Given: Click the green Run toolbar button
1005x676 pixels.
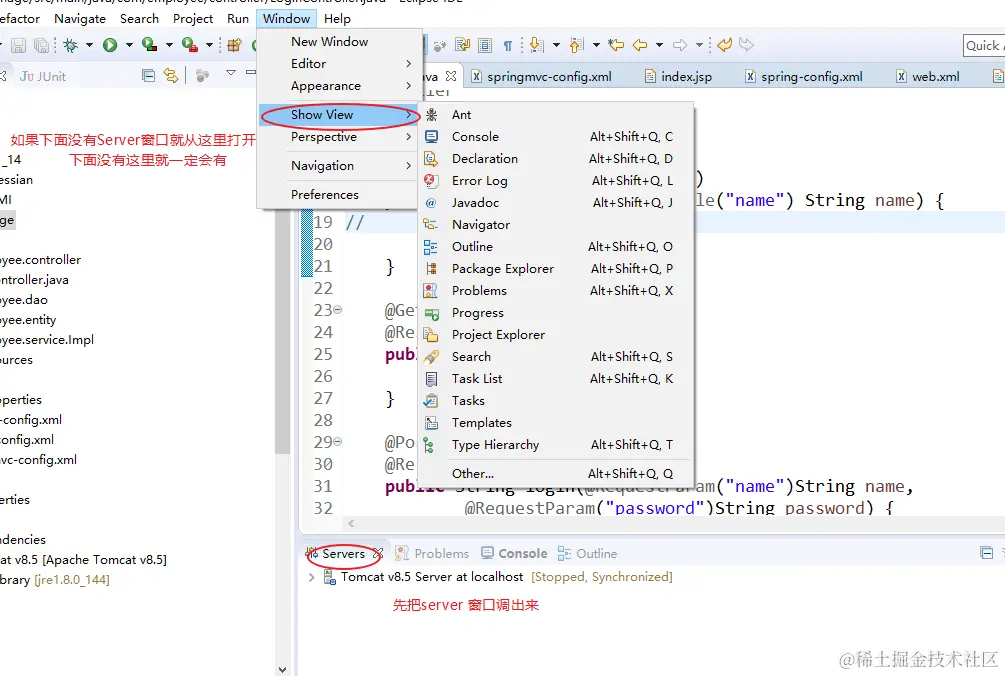Looking at the screenshot, I should (x=110, y=45).
